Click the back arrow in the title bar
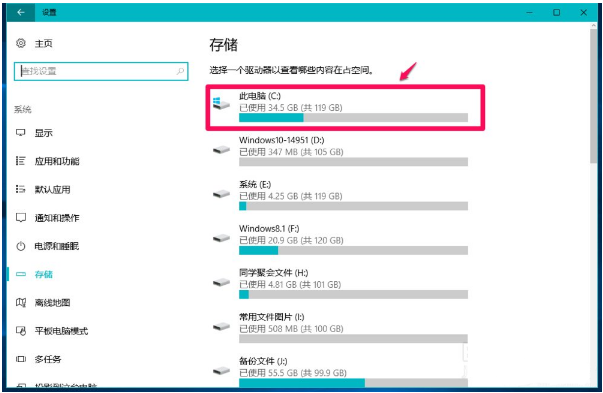Viewport: 603px width, 393px height. pos(21,12)
